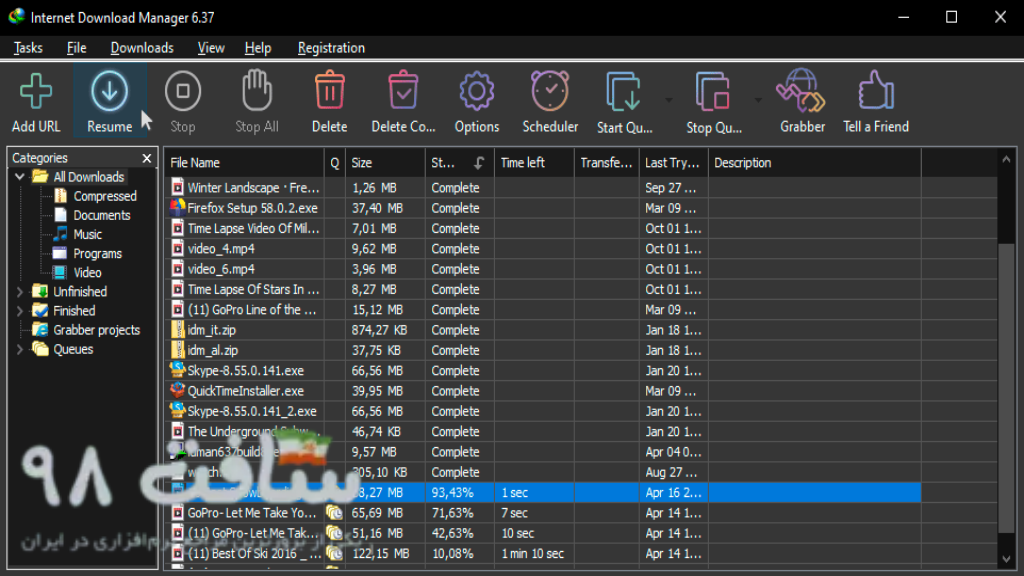Click the Stop Queue icon

[x=712, y=91]
